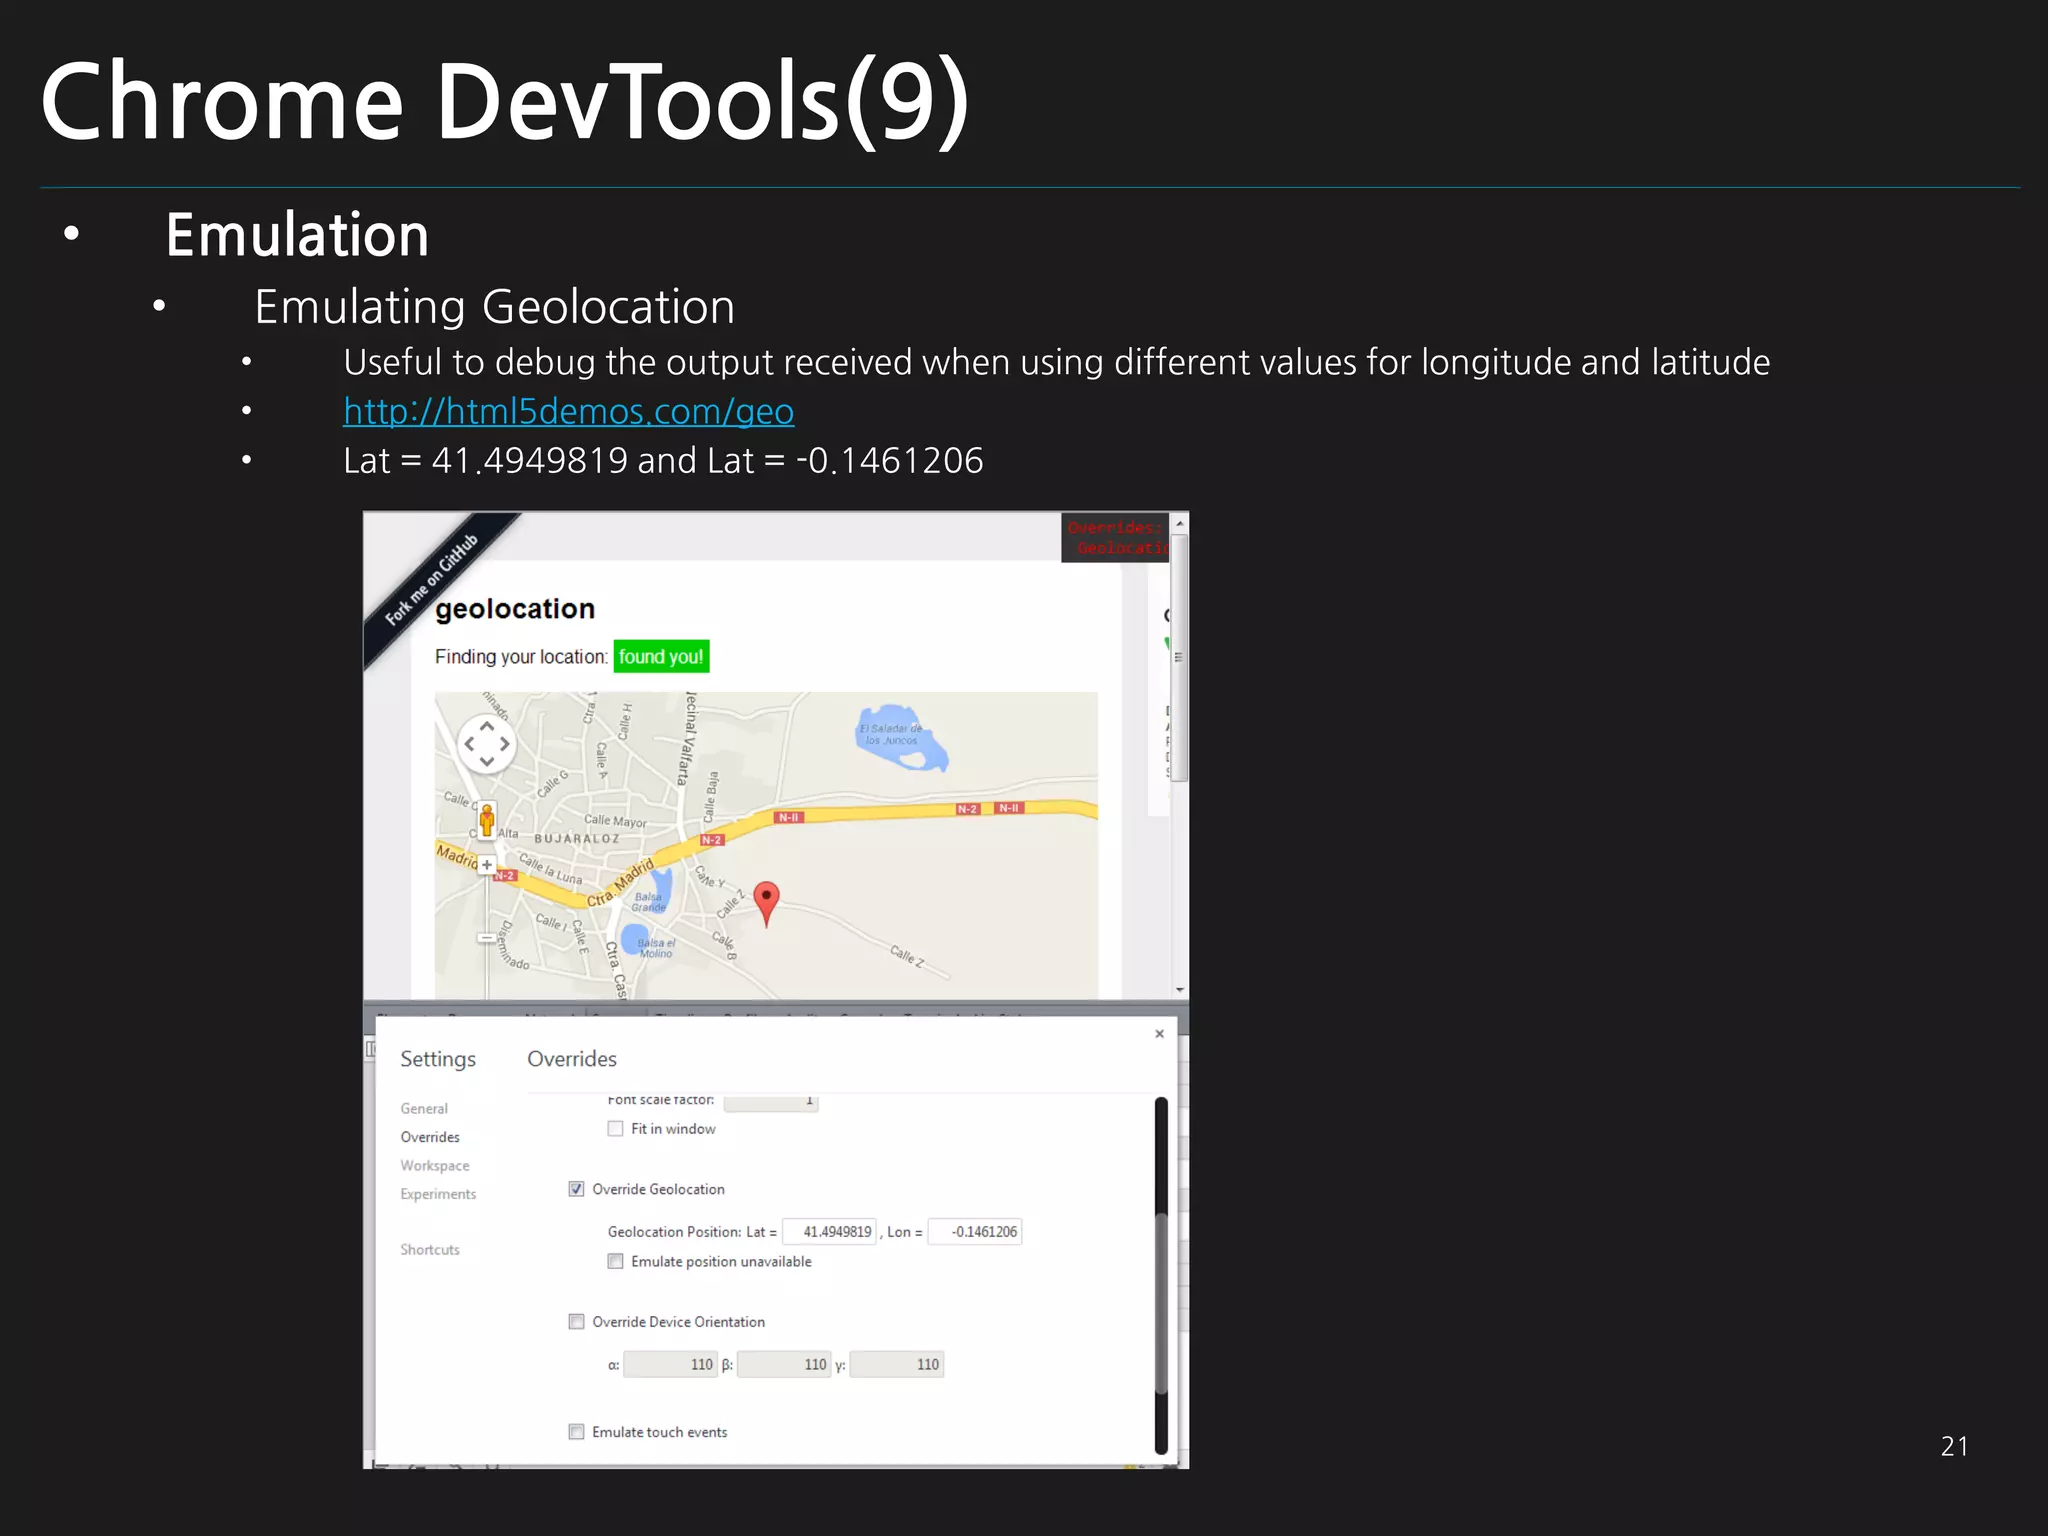Open the General settings section

click(x=424, y=1108)
